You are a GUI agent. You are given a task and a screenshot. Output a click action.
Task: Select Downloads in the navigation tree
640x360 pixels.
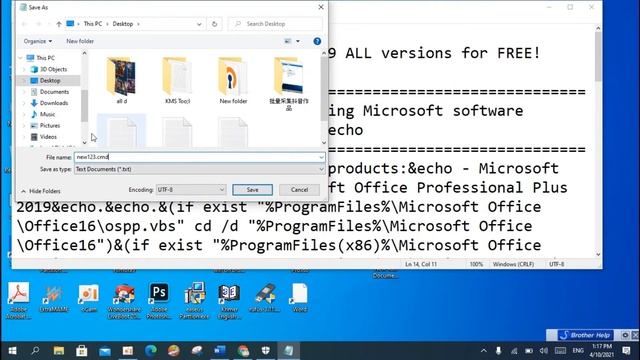[53, 103]
